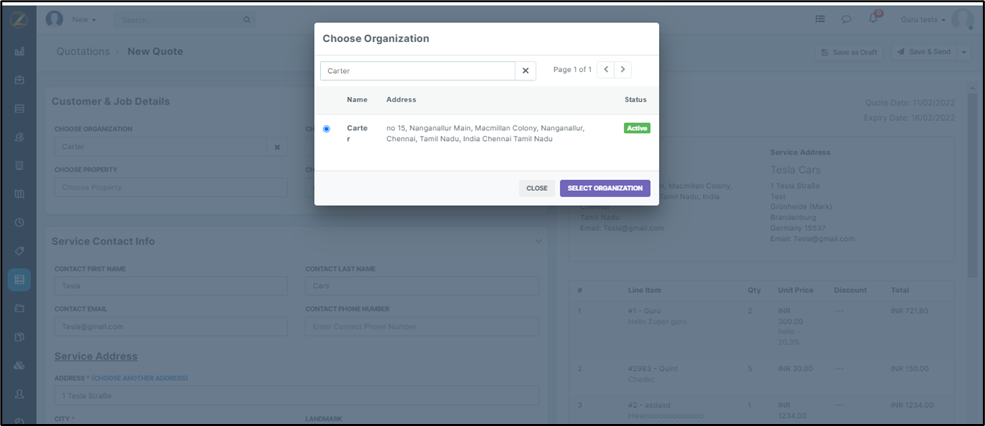Image resolution: width=985 pixels, height=426 pixels.
Task: Click the Close button in dialog
Action: (536, 188)
